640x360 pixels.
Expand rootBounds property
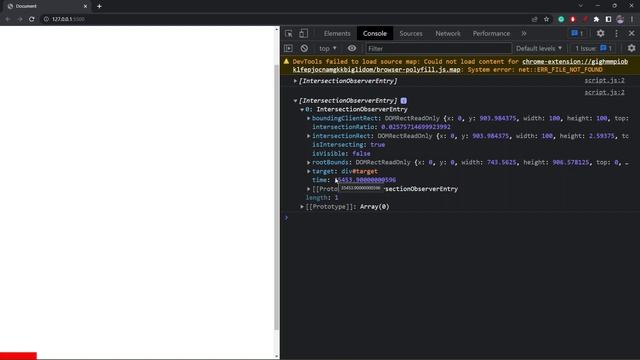tap(309, 162)
